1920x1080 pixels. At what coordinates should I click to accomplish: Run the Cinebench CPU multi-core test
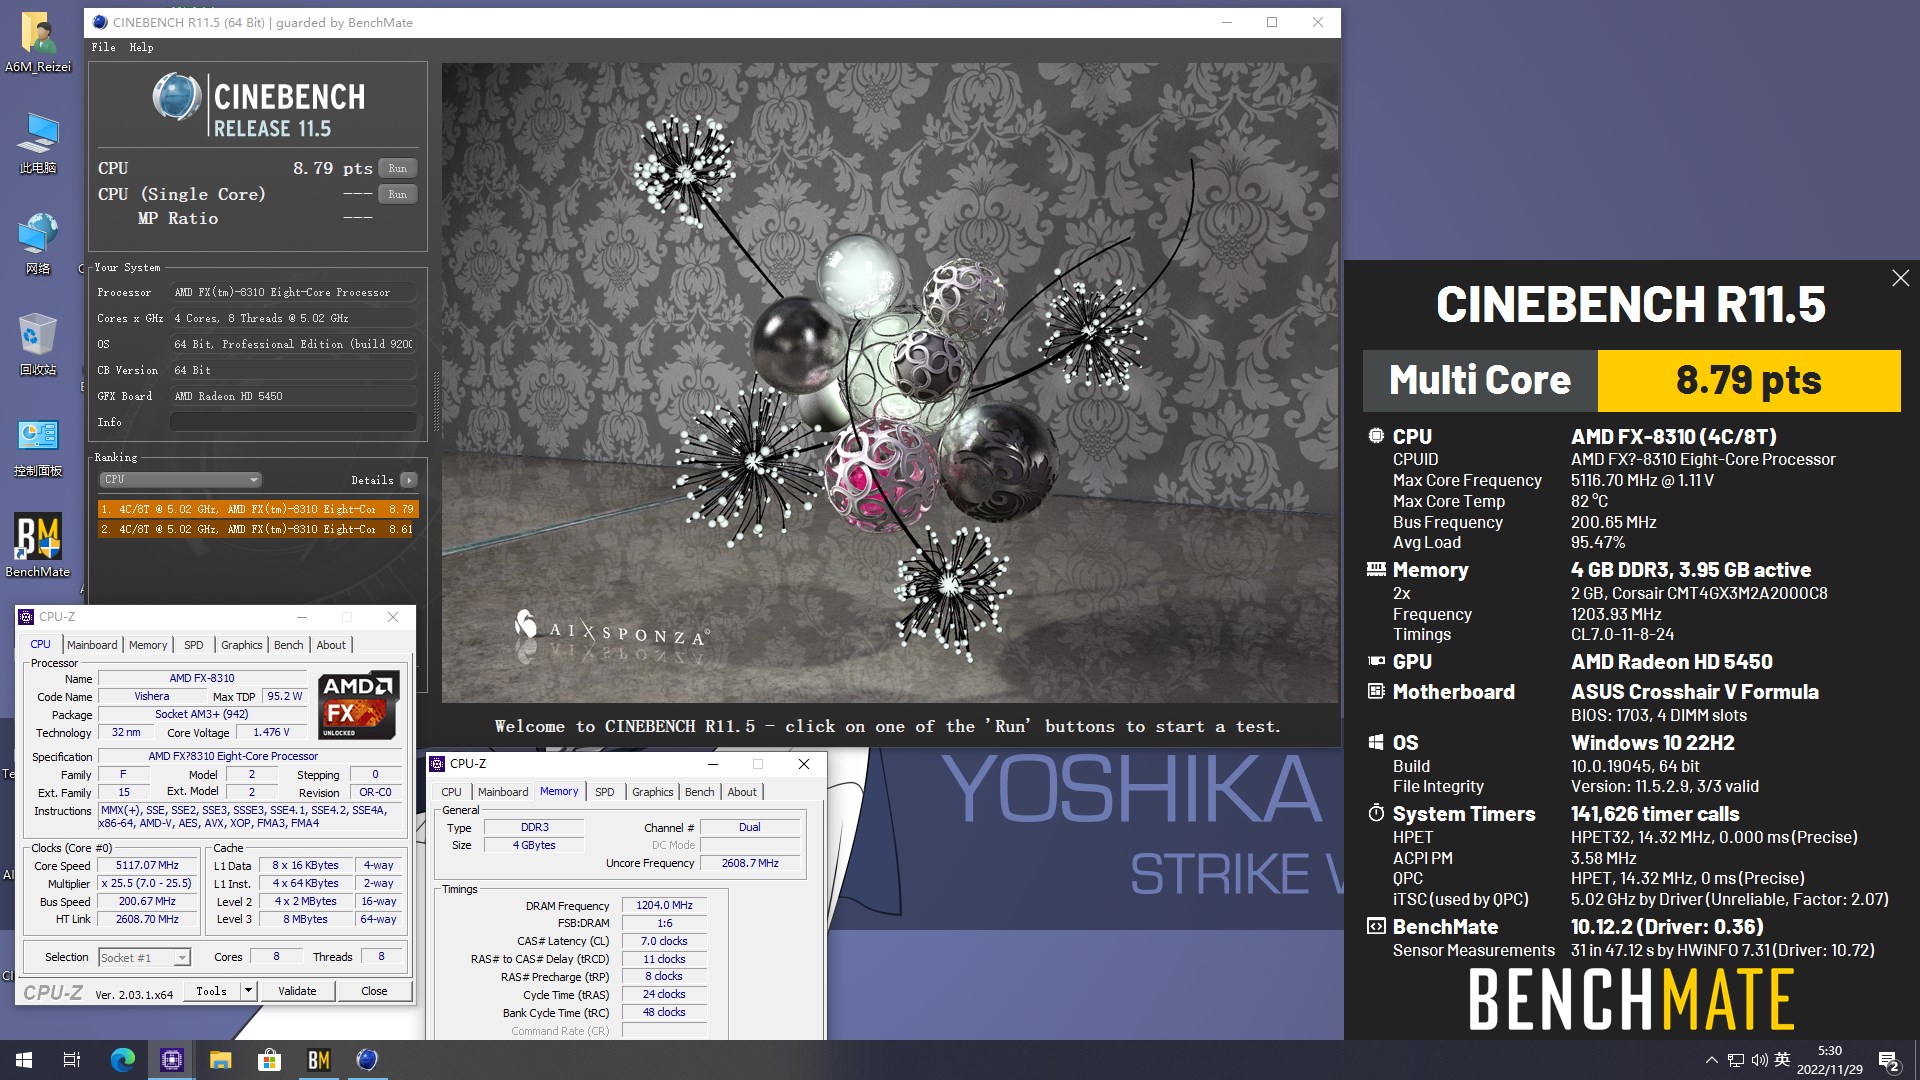pos(397,168)
